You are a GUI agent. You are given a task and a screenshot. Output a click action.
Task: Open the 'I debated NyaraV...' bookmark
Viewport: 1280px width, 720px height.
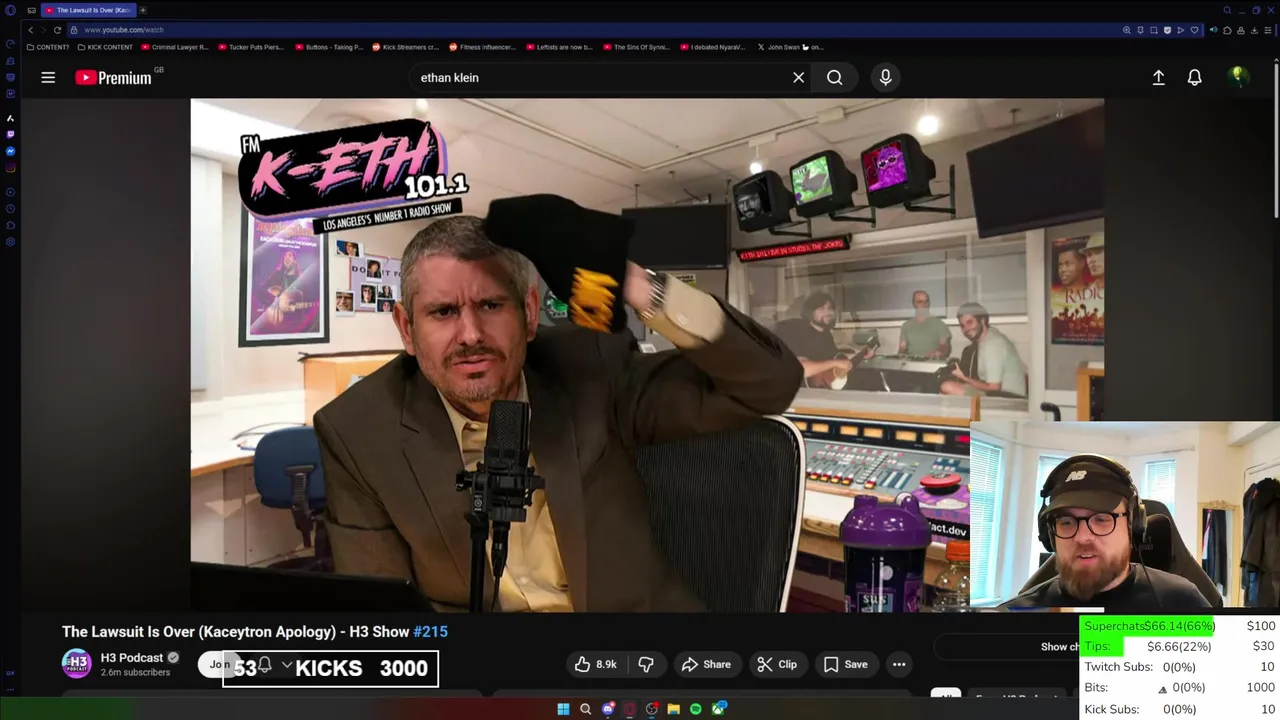pyautogui.click(x=713, y=47)
